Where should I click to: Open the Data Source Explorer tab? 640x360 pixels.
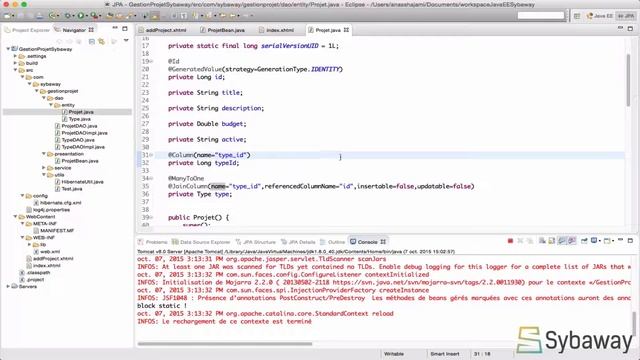[201, 242]
